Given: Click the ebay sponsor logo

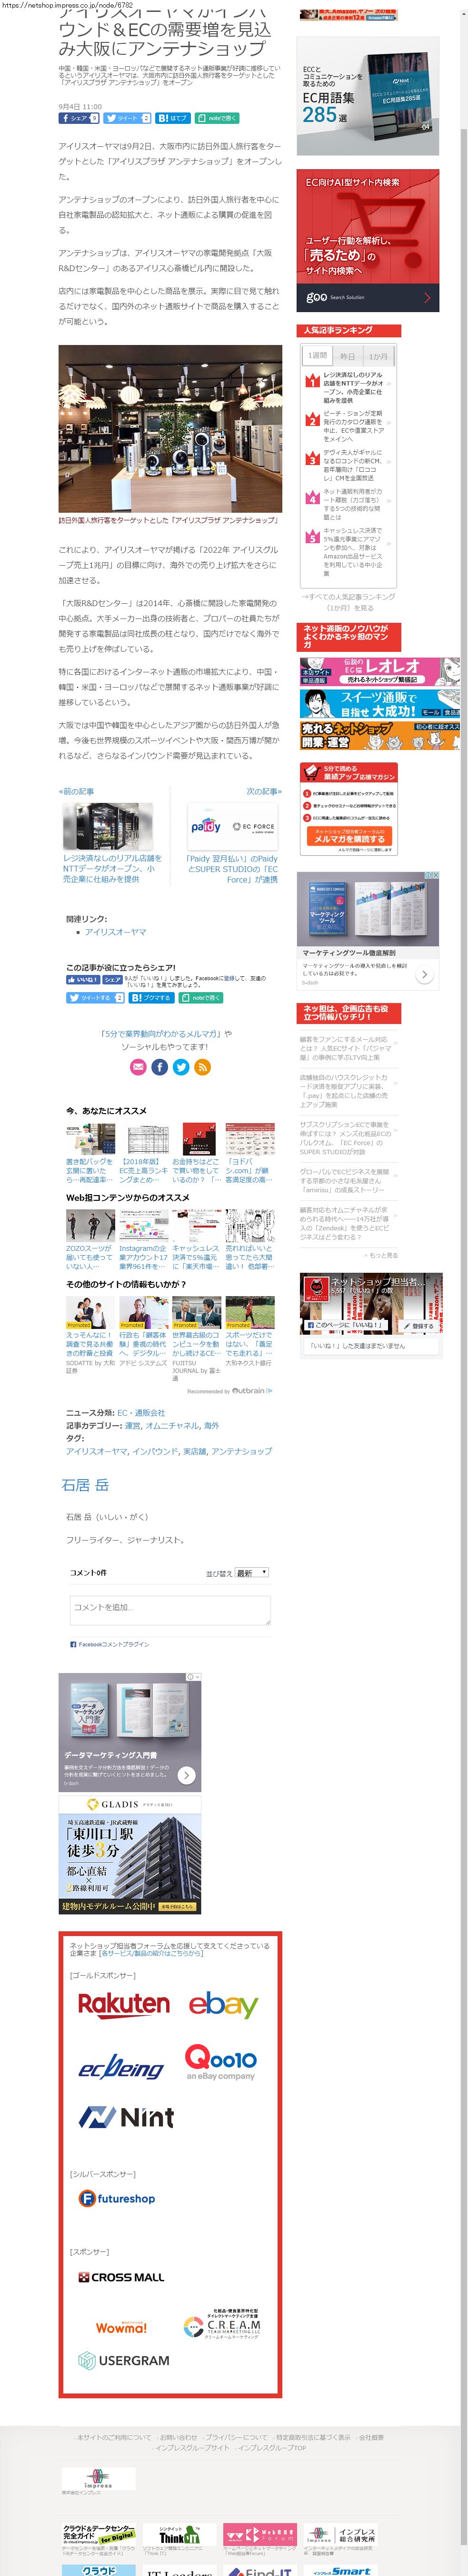Looking at the screenshot, I should (x=223, y=2004).
